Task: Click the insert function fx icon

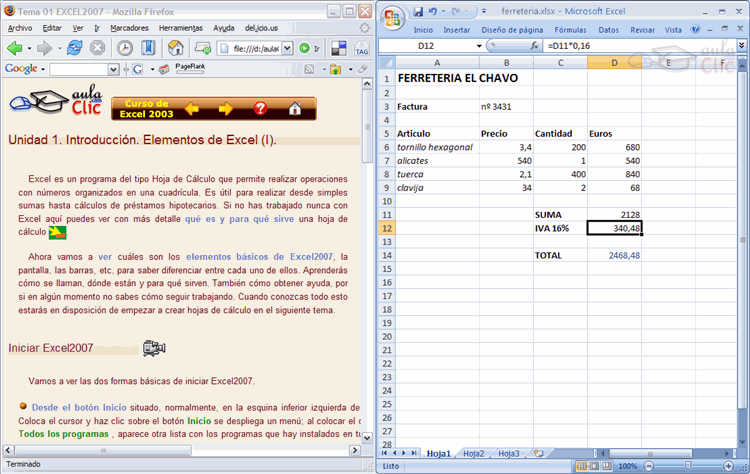Action: (x=535, y=46)
